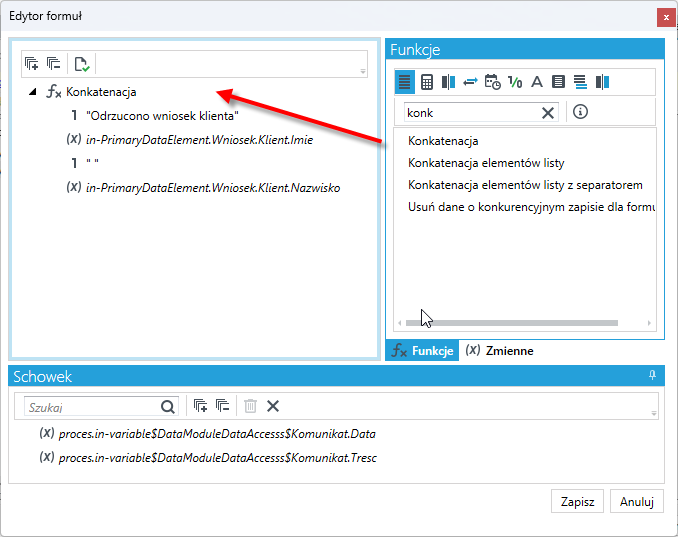
Task: Filter functions by boxed list document category
Action: [x=558, y=82]
